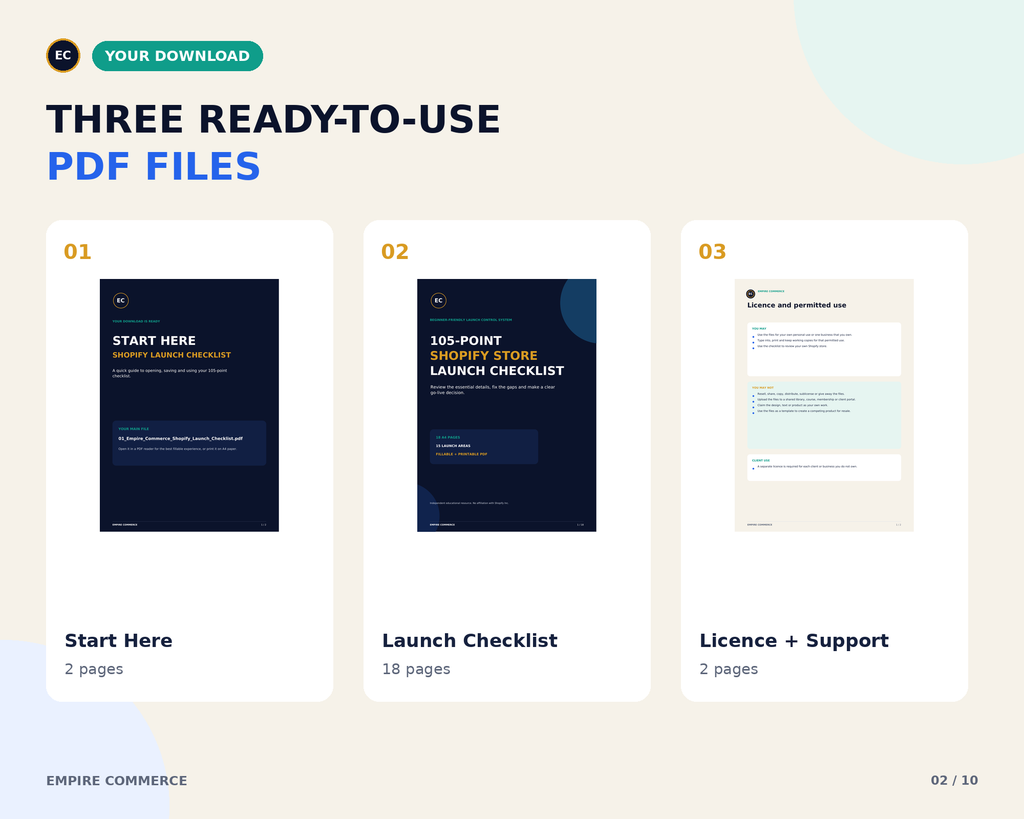
Task: Click the EMPIRE COMMERCE footer text
Action: click(116, 780)
